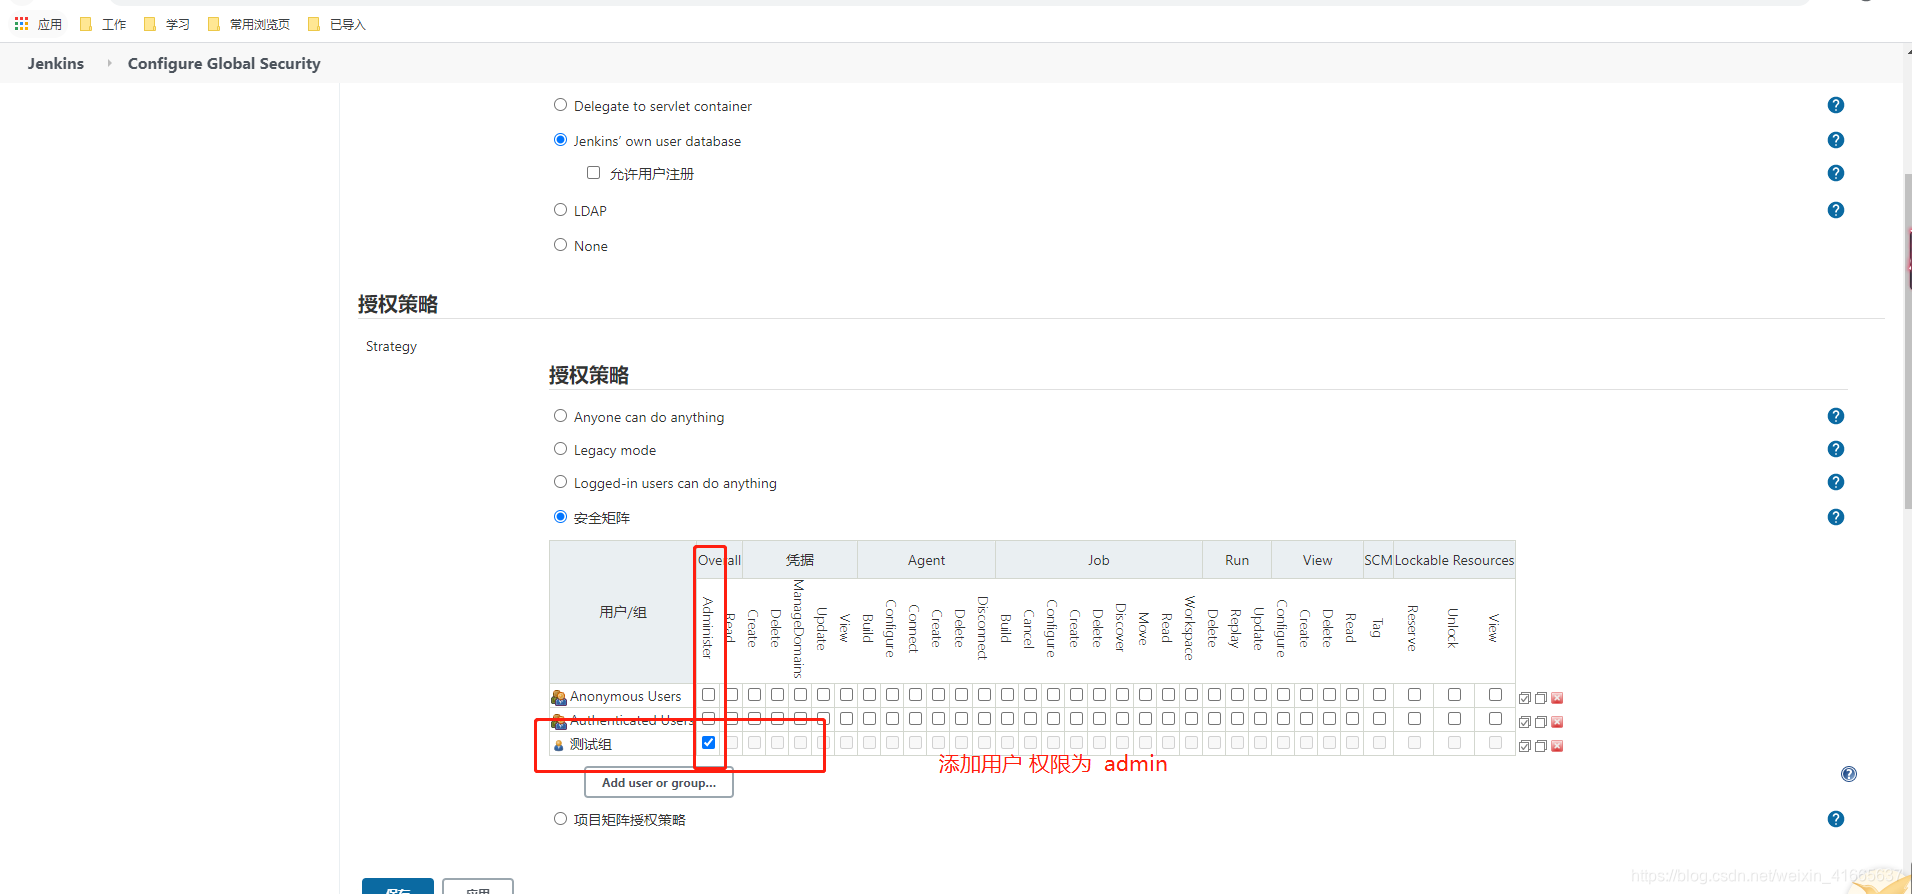Check Lockable Resources View for Anonymous Users
The image size is (1912, 894).
click(x=1495, y=695)
